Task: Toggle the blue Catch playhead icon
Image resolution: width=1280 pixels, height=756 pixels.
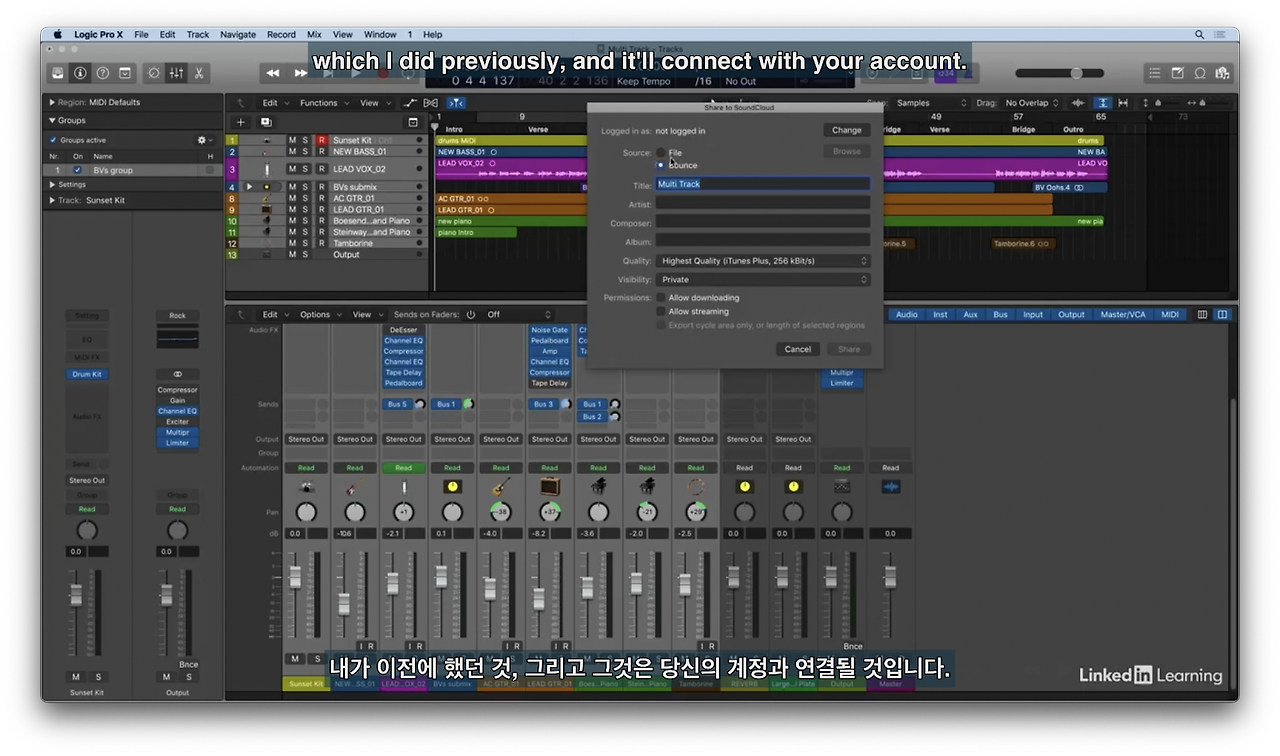Action: [456, 103]
